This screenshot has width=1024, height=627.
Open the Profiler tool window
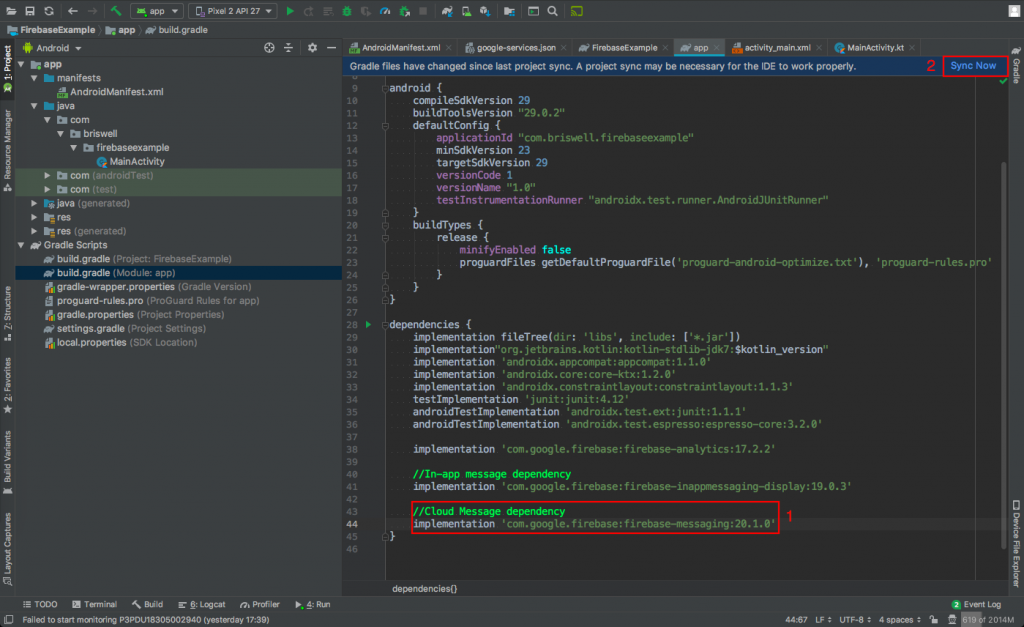259,604
